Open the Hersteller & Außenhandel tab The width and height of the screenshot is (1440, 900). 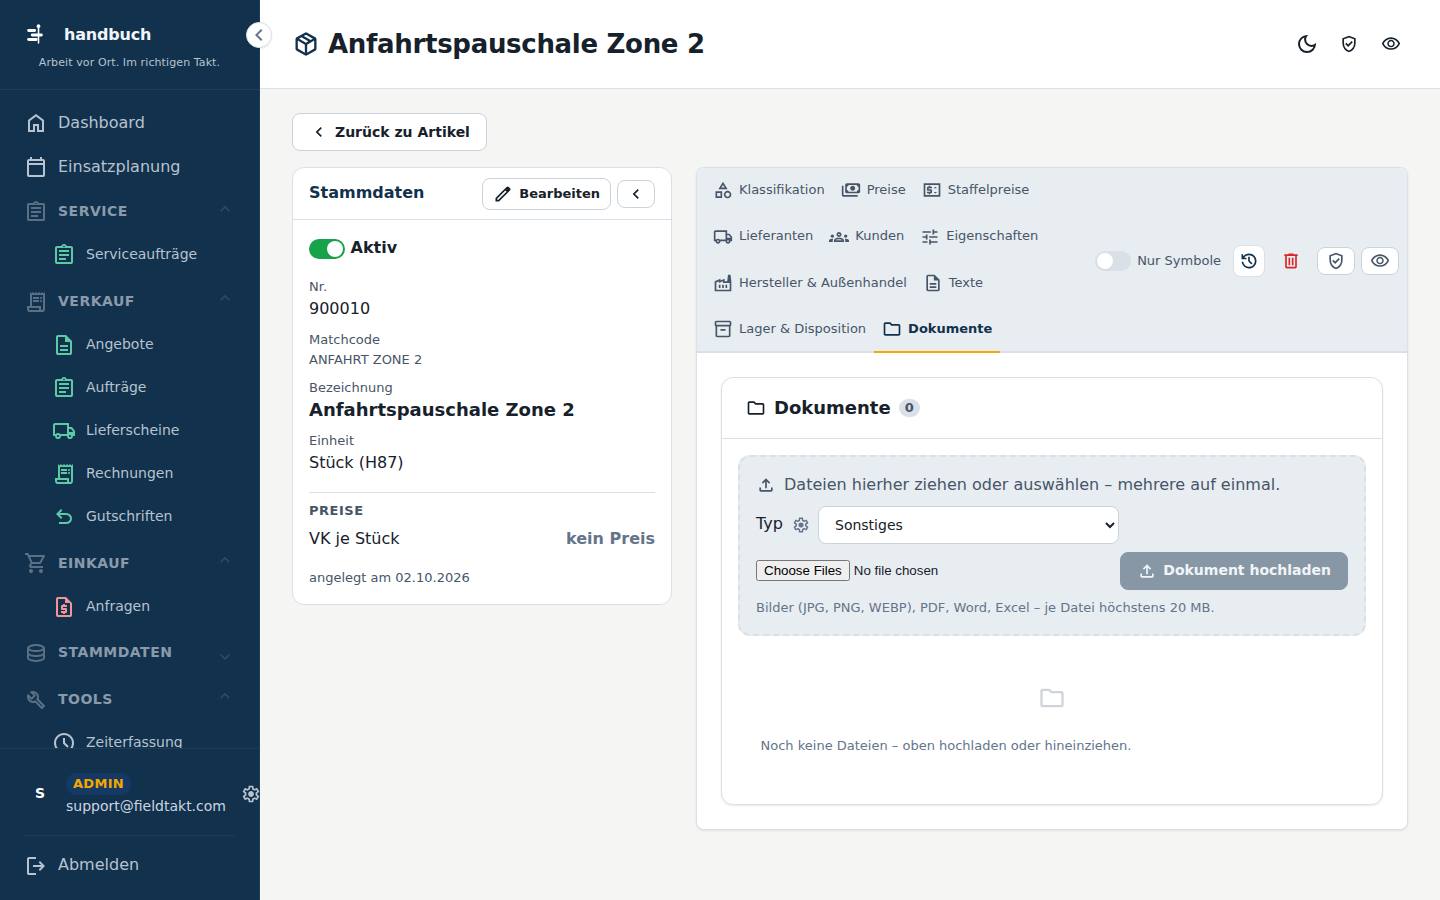[810, 283]
